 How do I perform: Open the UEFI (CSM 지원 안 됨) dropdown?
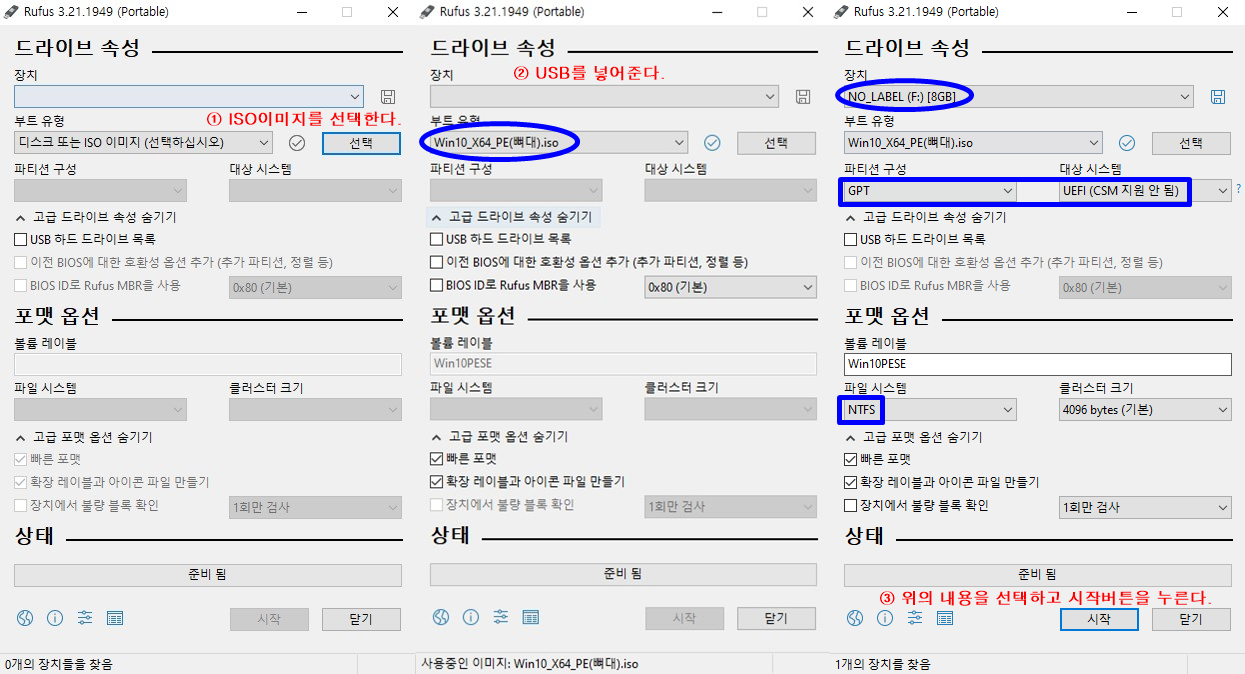1145,190
